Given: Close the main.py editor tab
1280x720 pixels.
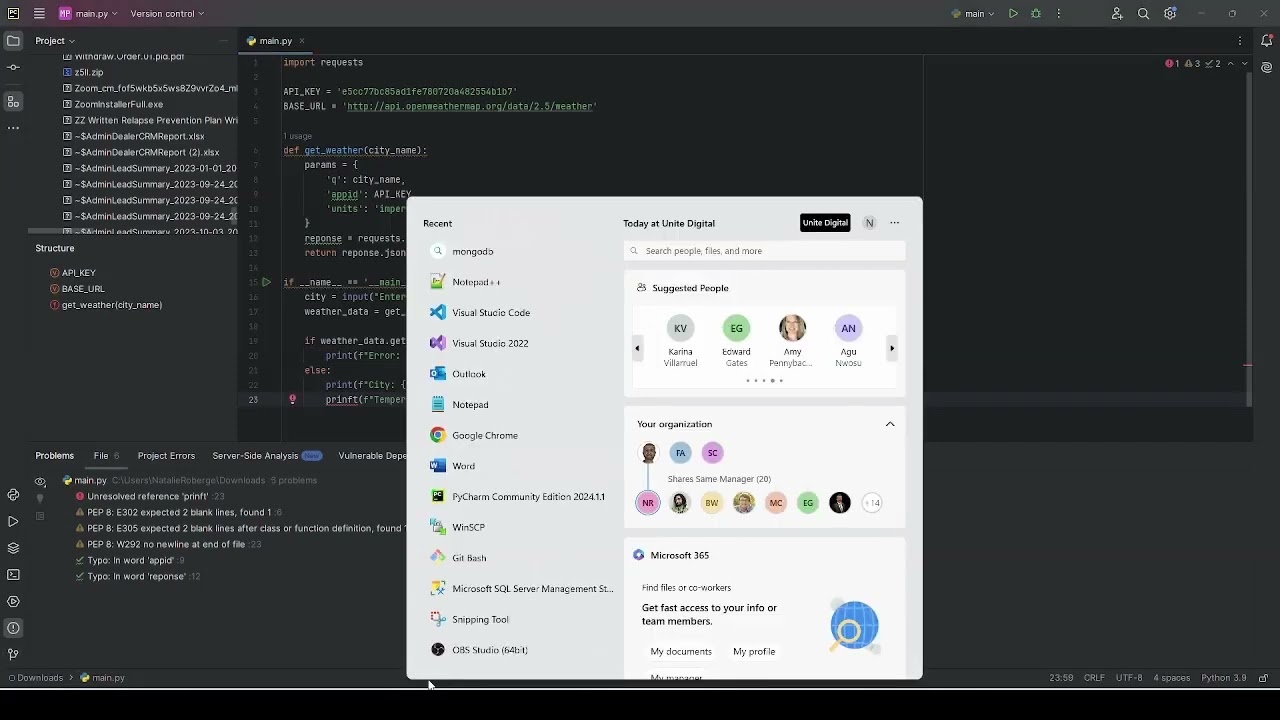Looking at the screenshot, I should click(x=301, y=41).
